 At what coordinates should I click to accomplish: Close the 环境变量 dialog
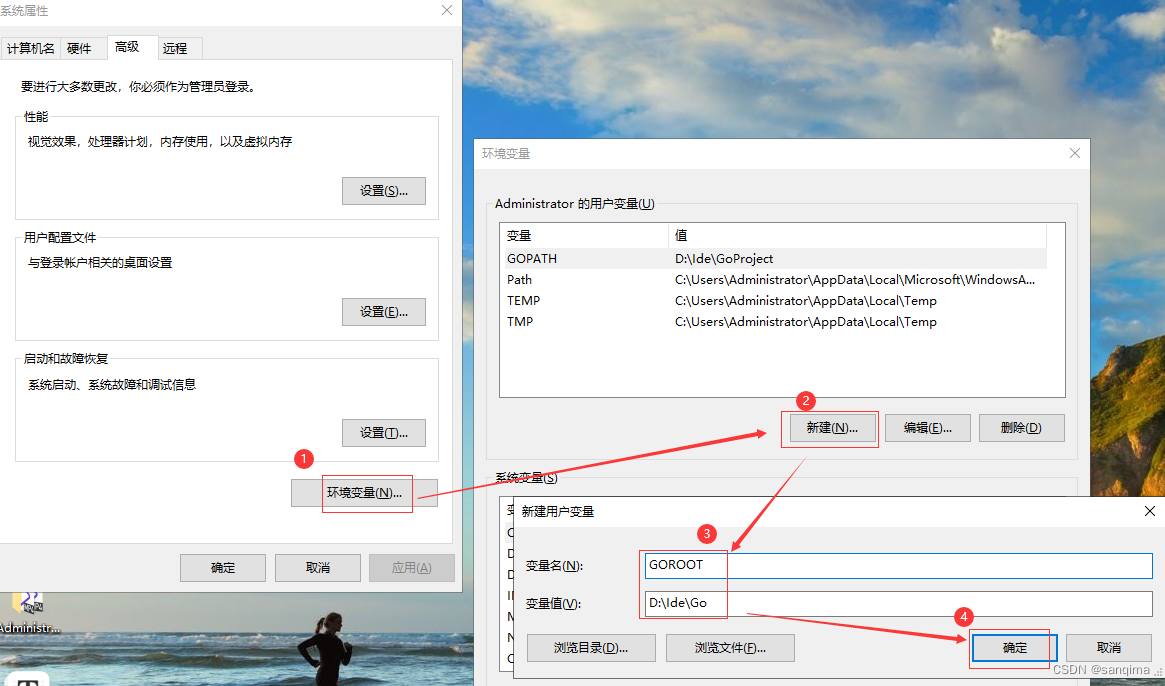[x=1074, y=153]
